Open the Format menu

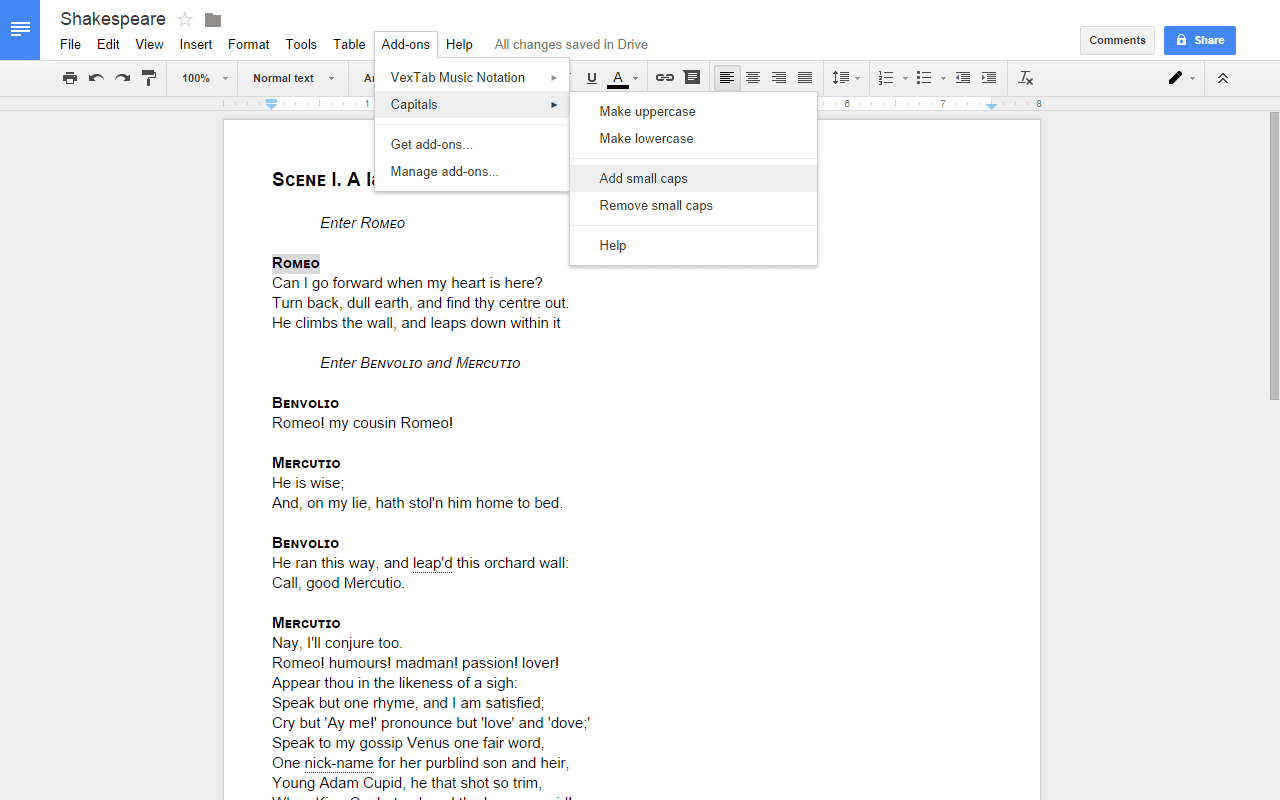coord(249,44)
